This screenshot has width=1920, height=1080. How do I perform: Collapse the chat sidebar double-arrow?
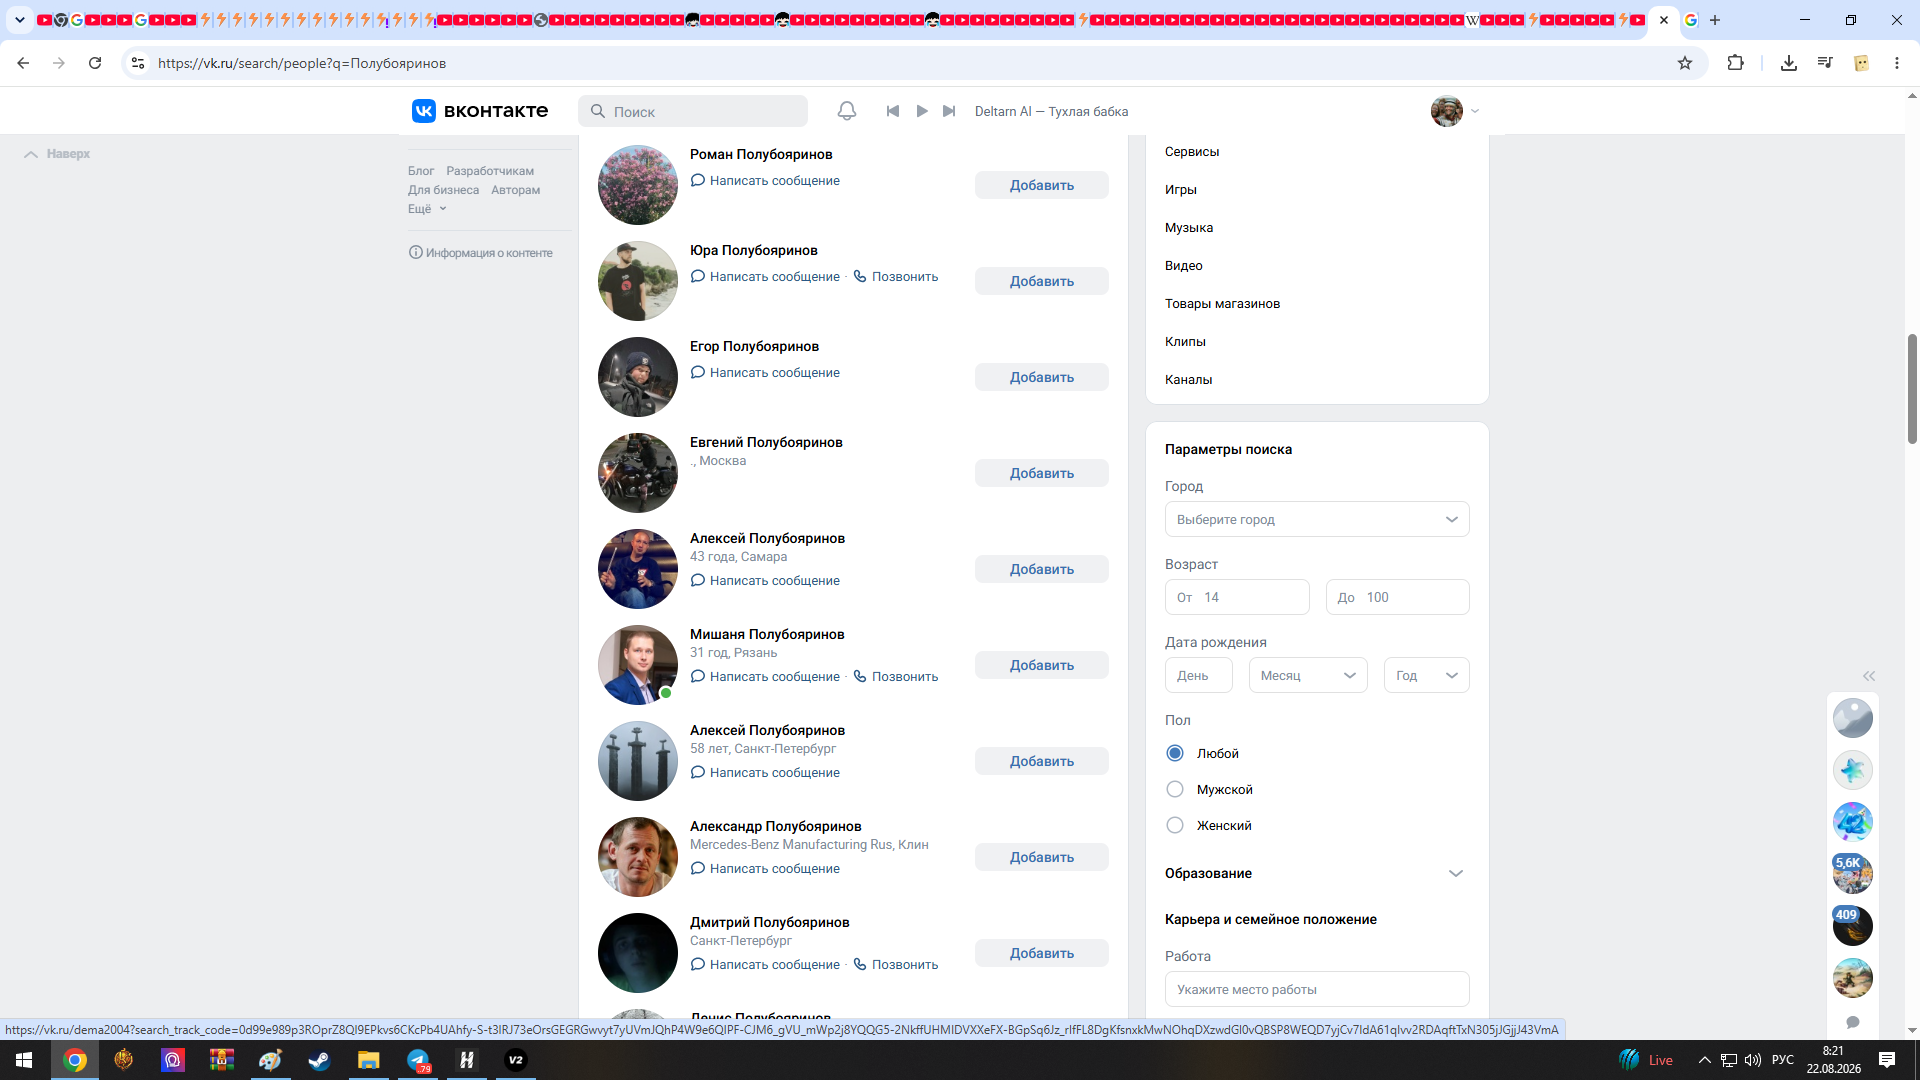tap(1869, 676)
